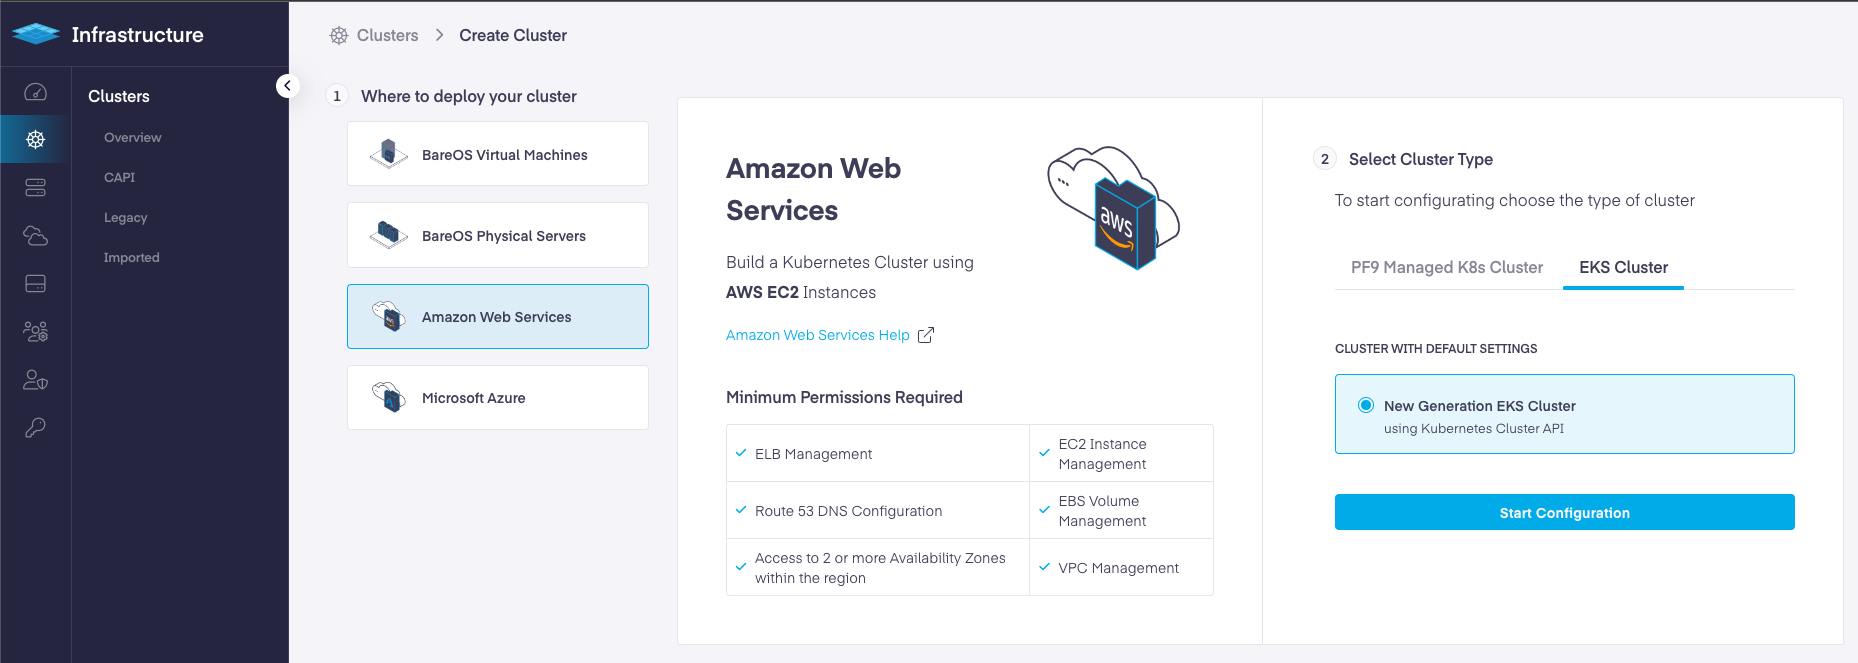Open the user shield icon in sidebar
1858x663 pixels.
pyautogui.click(x=35, y=380)
